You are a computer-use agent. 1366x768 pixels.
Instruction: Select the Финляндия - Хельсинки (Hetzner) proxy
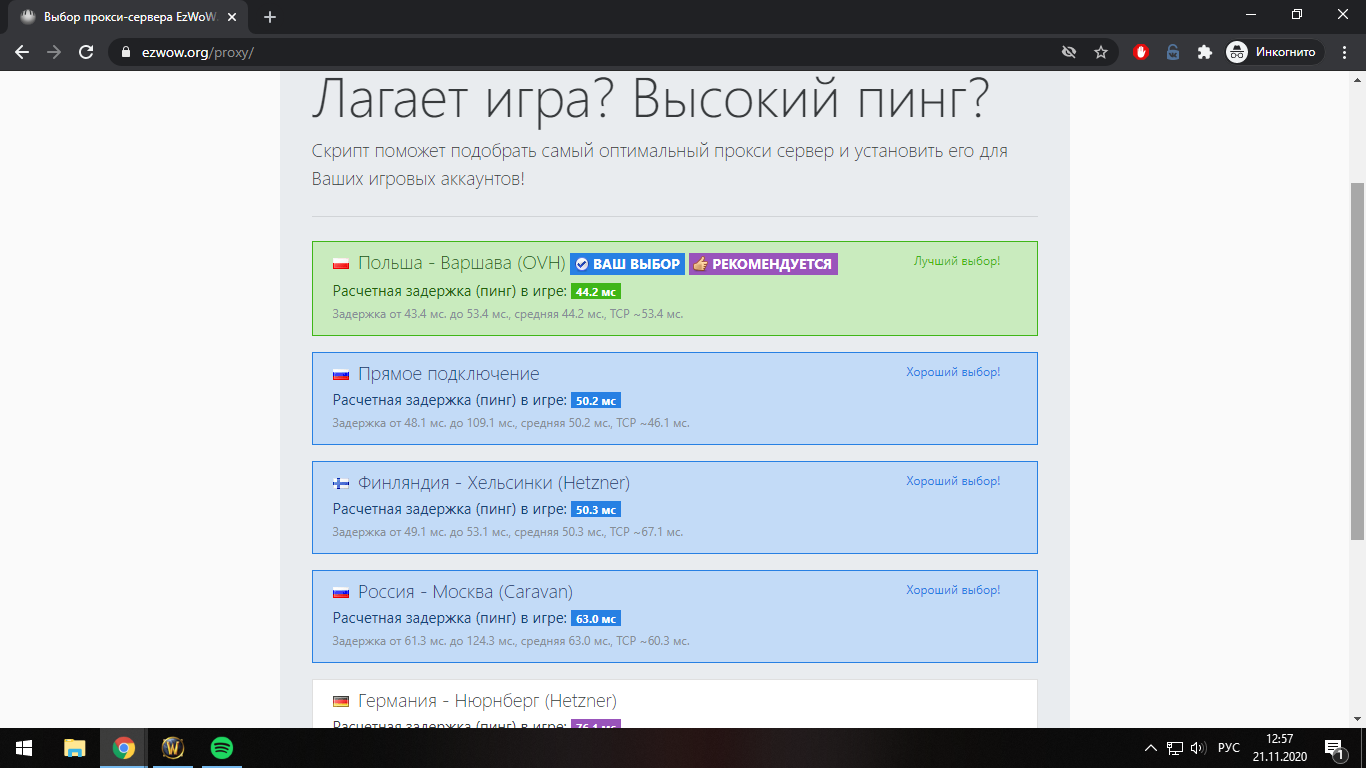coord(674,507)
